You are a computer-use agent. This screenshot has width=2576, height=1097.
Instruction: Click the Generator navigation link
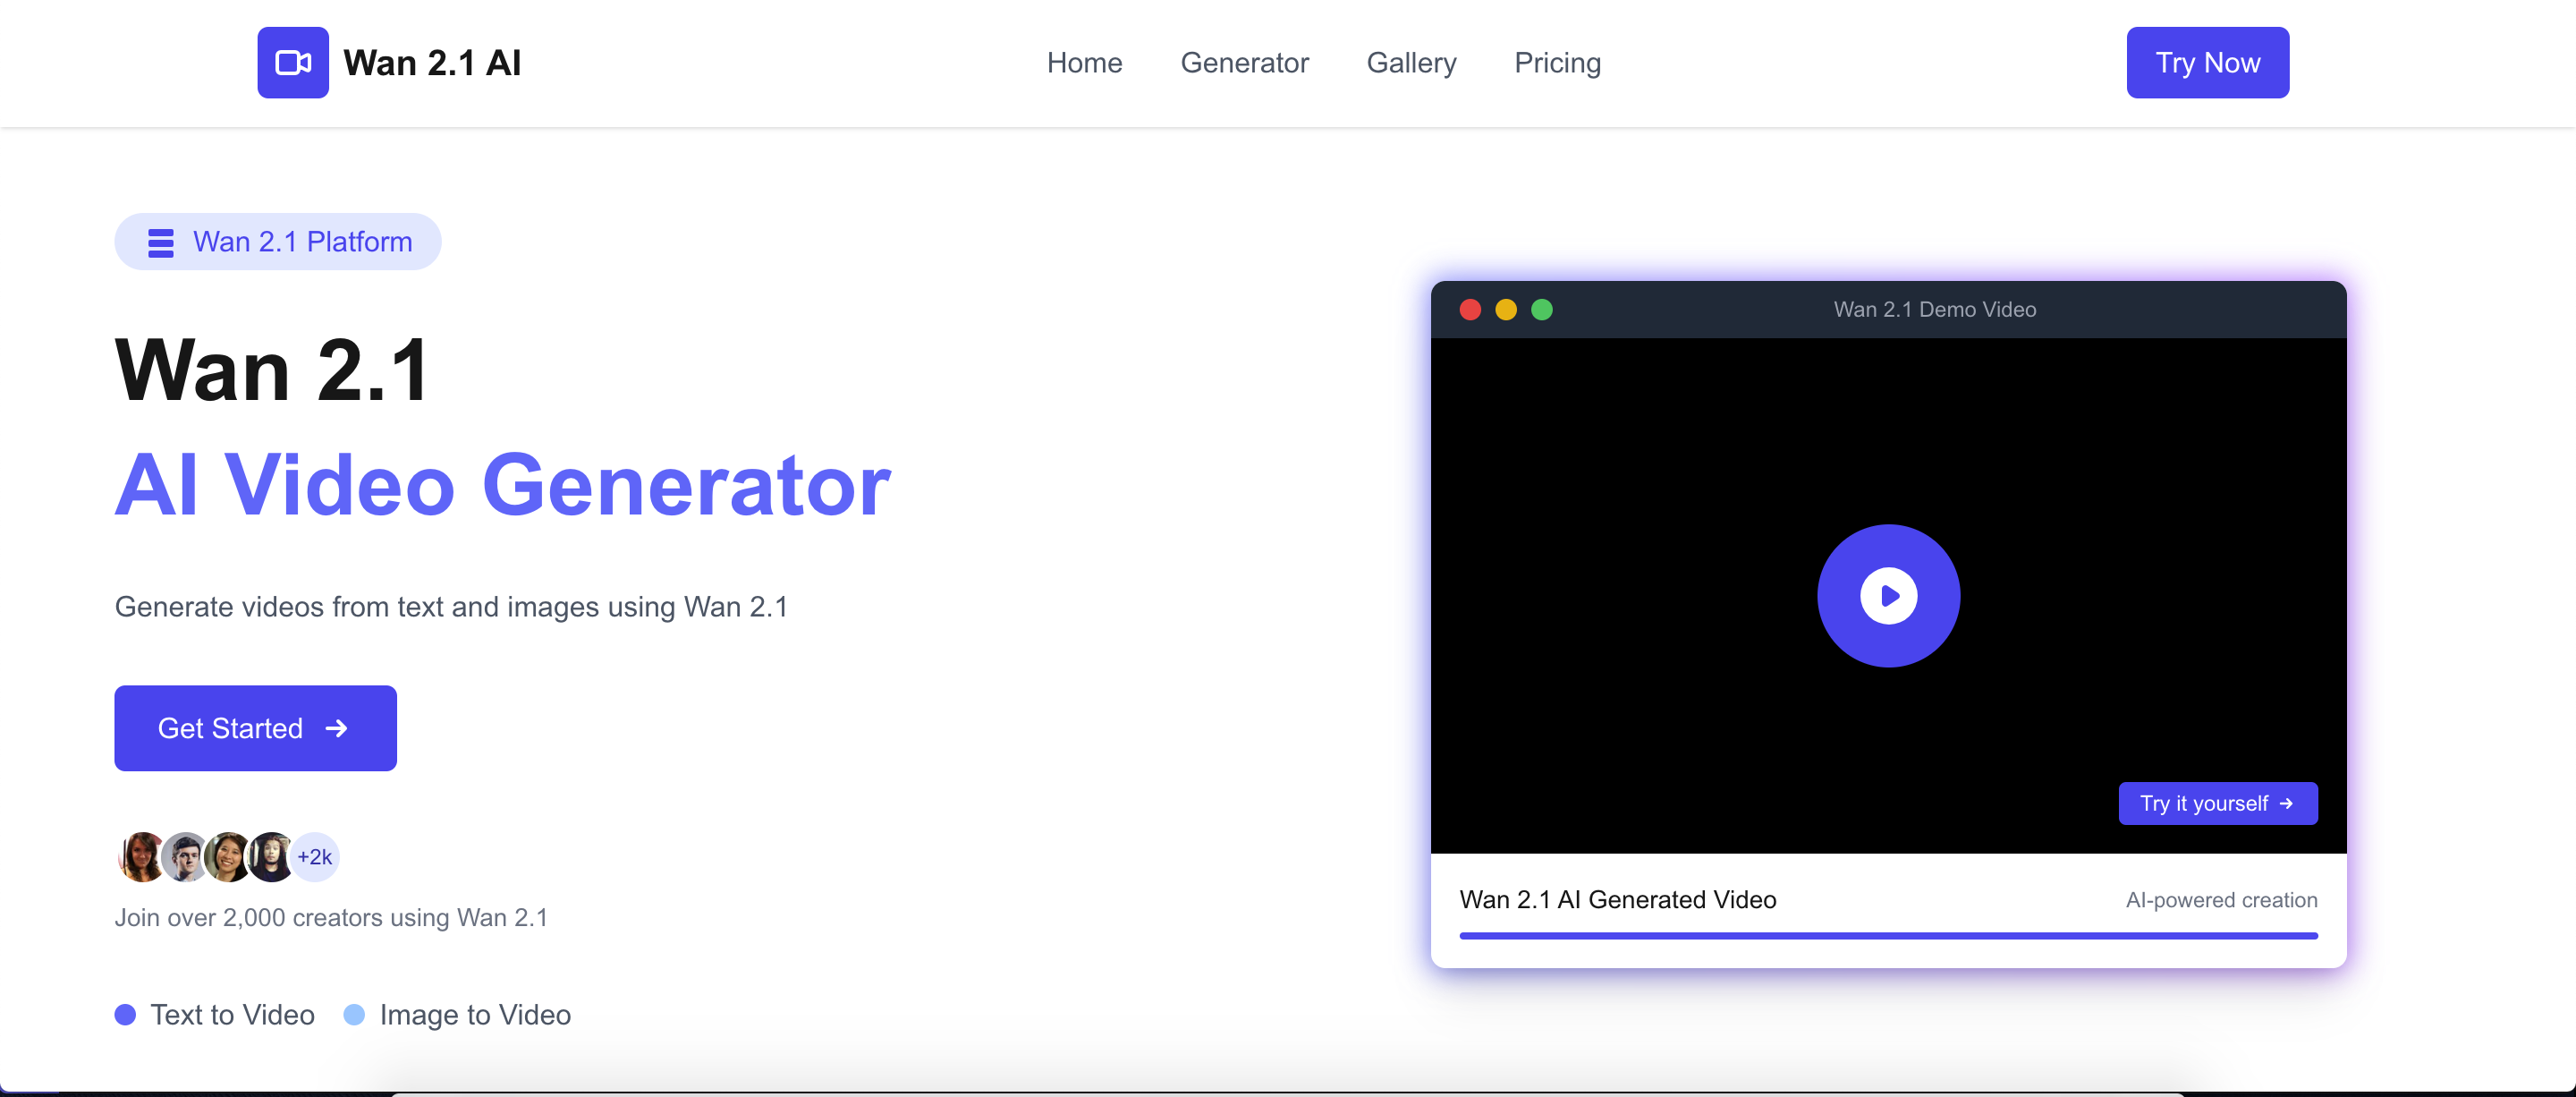pyautogui.click(x=1245, y=62)
